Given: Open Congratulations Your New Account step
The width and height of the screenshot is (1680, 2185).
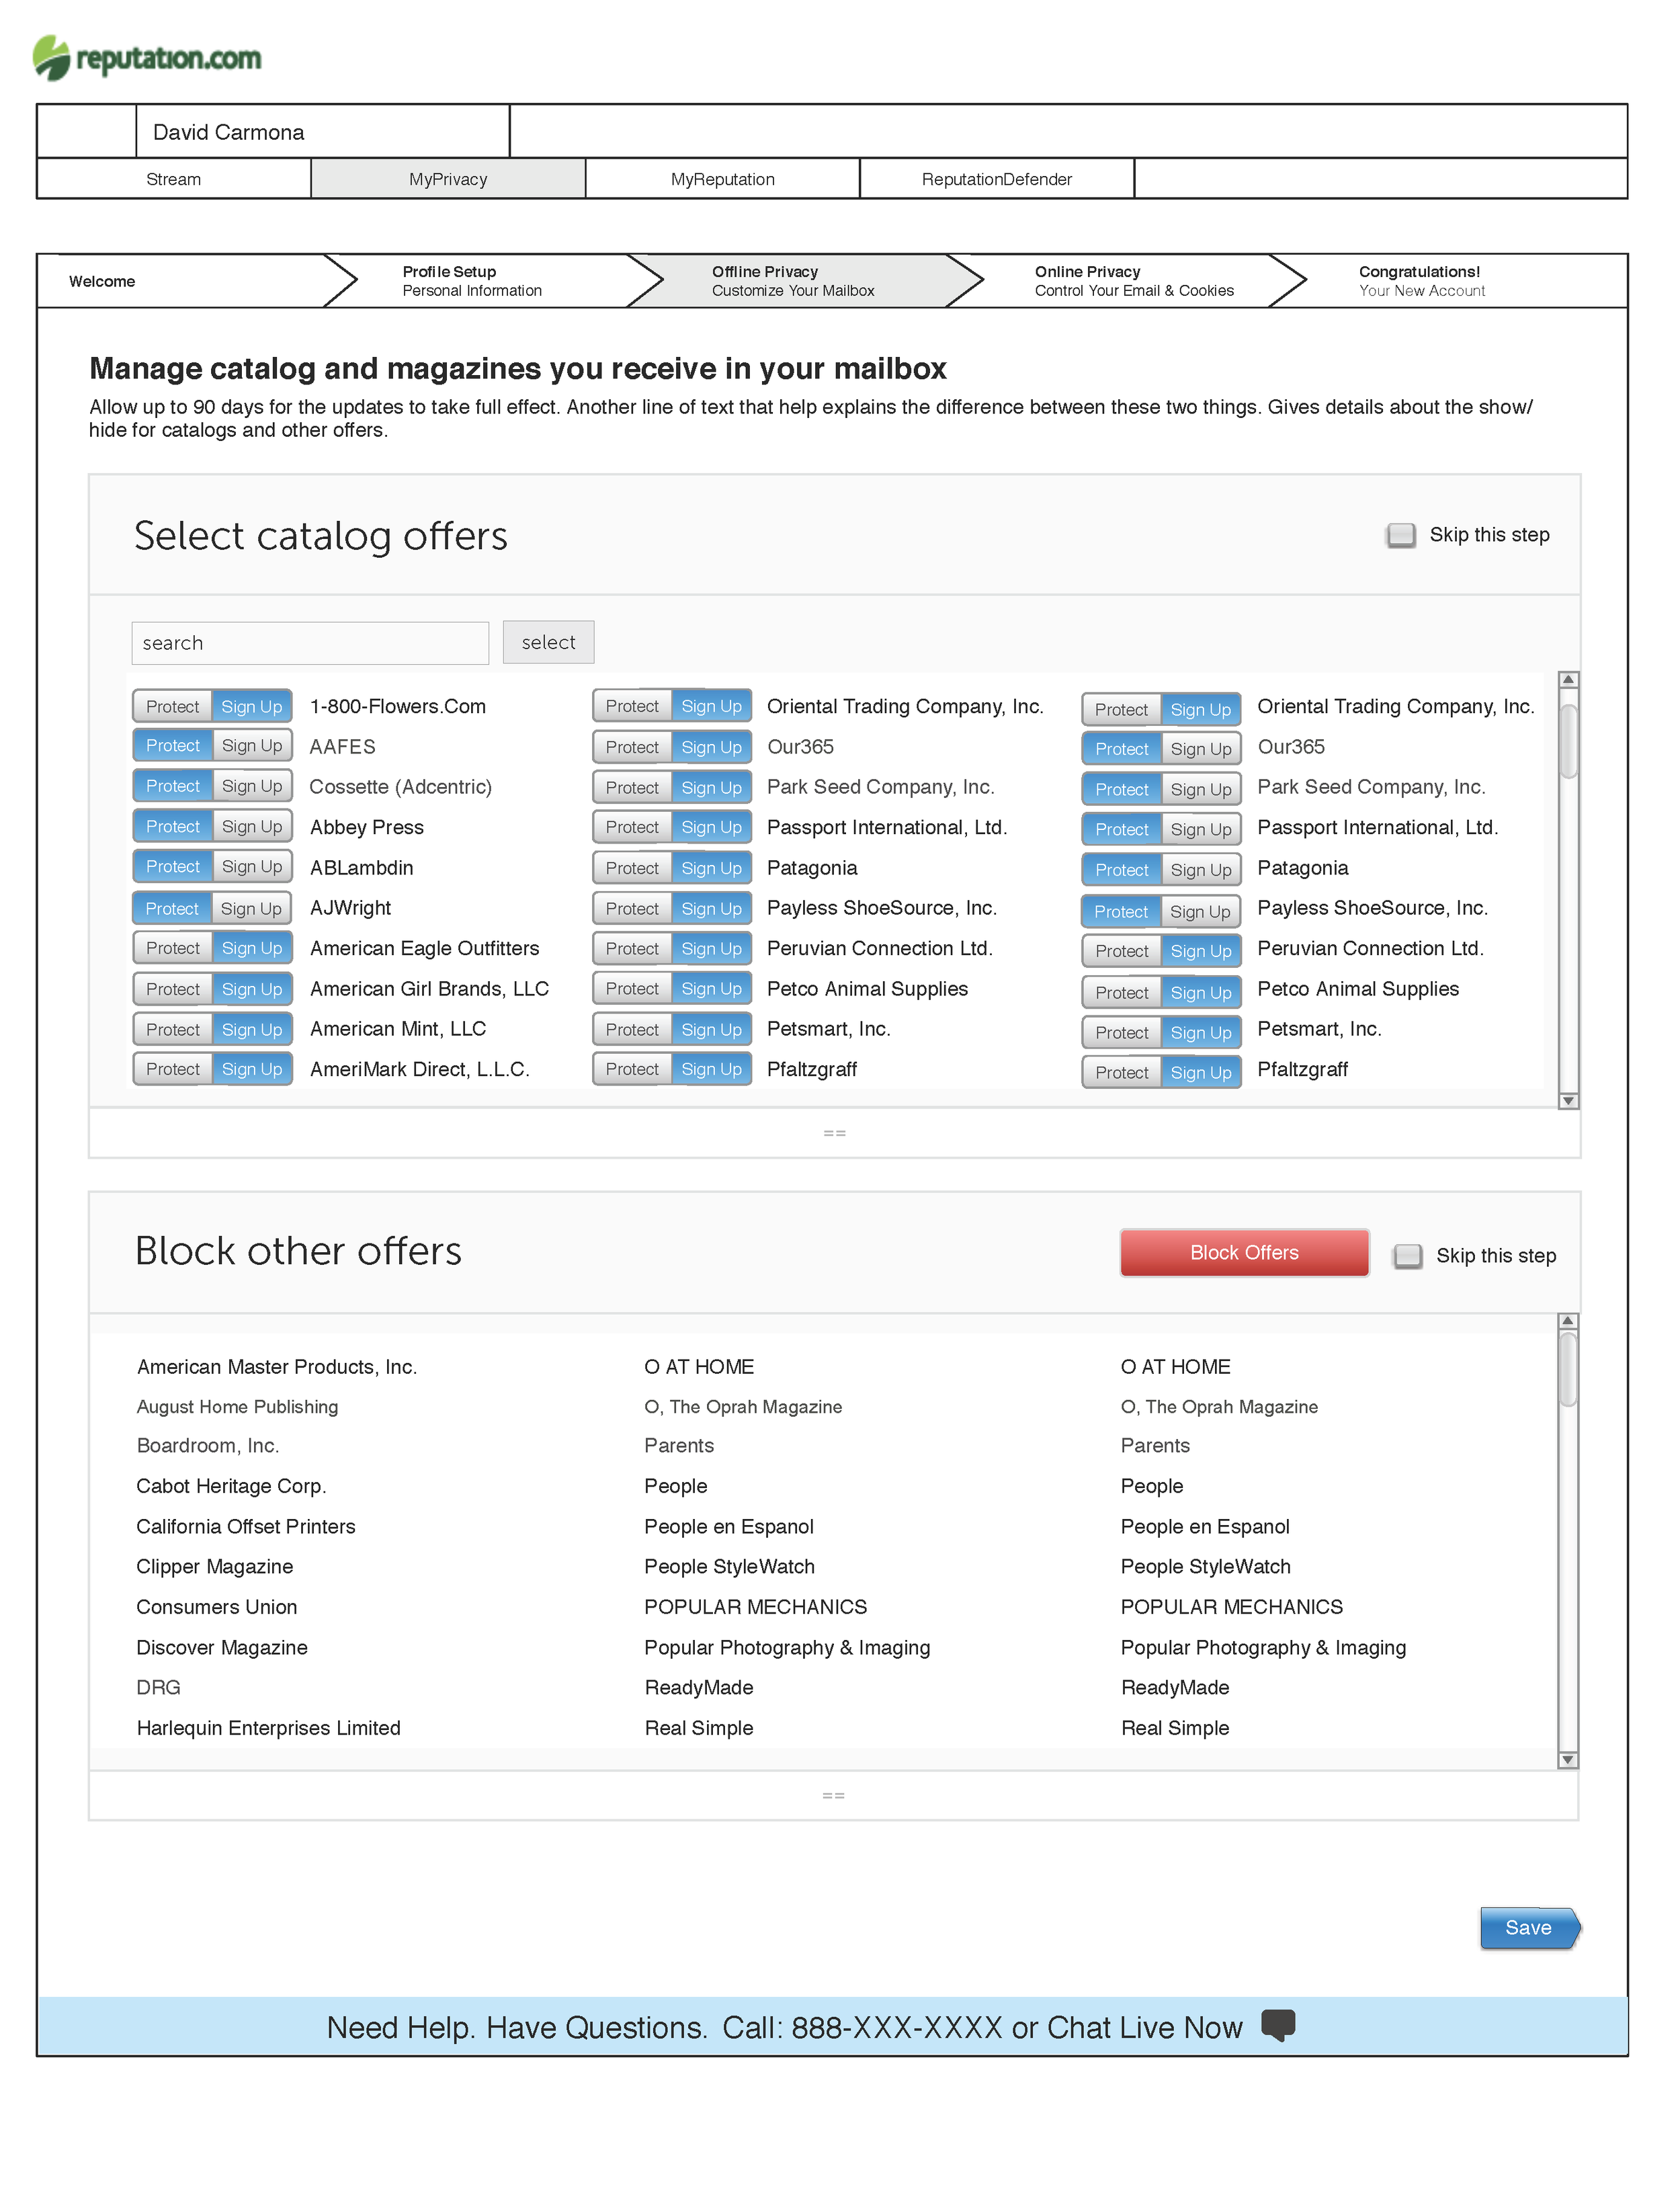Looking at the screenshot, I should click(1450, 281).
